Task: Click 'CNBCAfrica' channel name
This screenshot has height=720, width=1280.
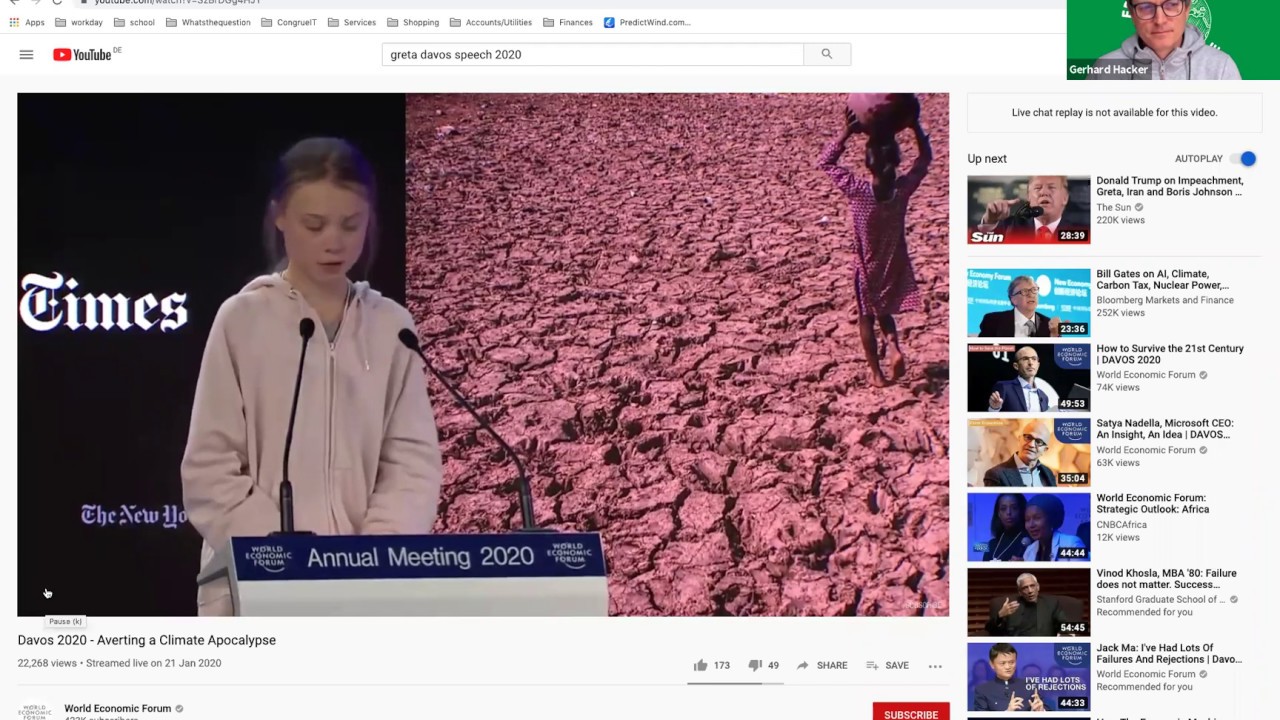Action: click(1122, 524)
